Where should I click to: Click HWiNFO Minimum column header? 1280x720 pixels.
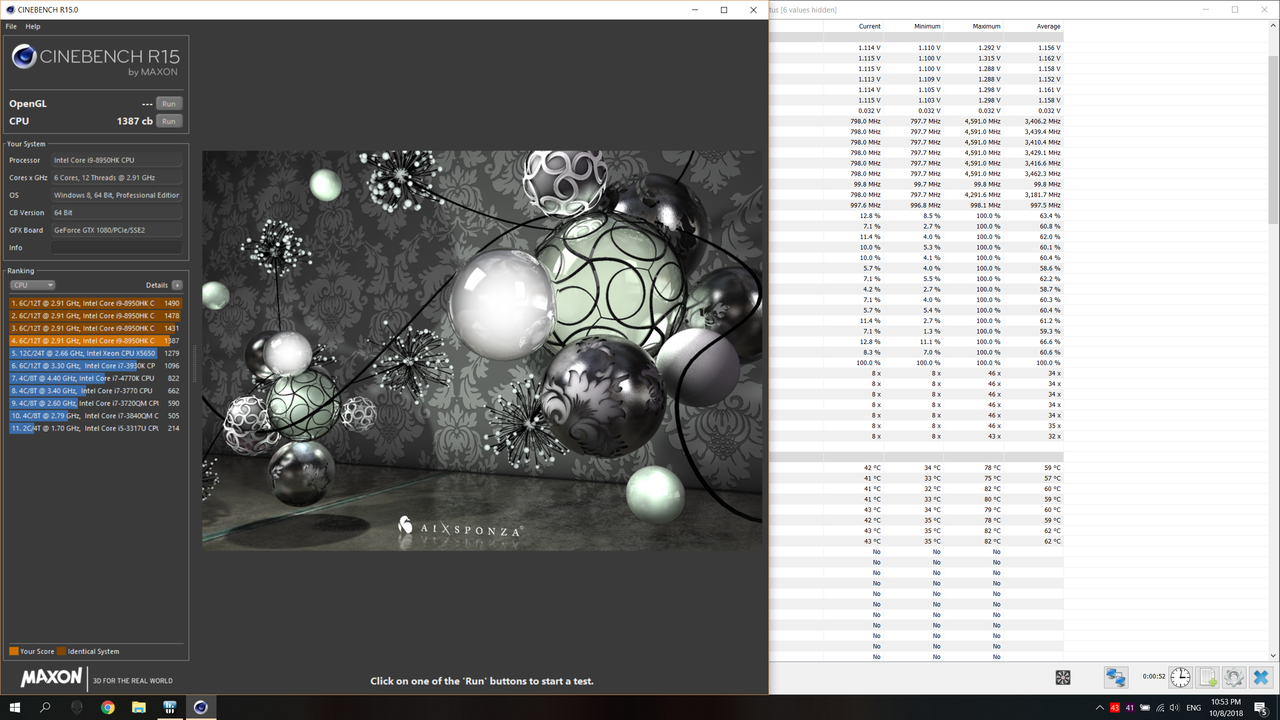pos(927,26)
